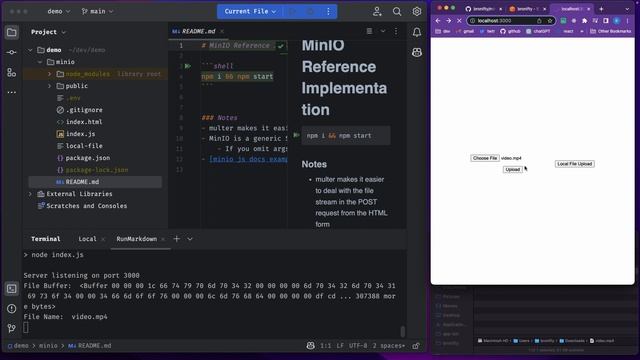640x360 pixels.
Task: Click the Code With Me user icon
Action: pos(377,11)
